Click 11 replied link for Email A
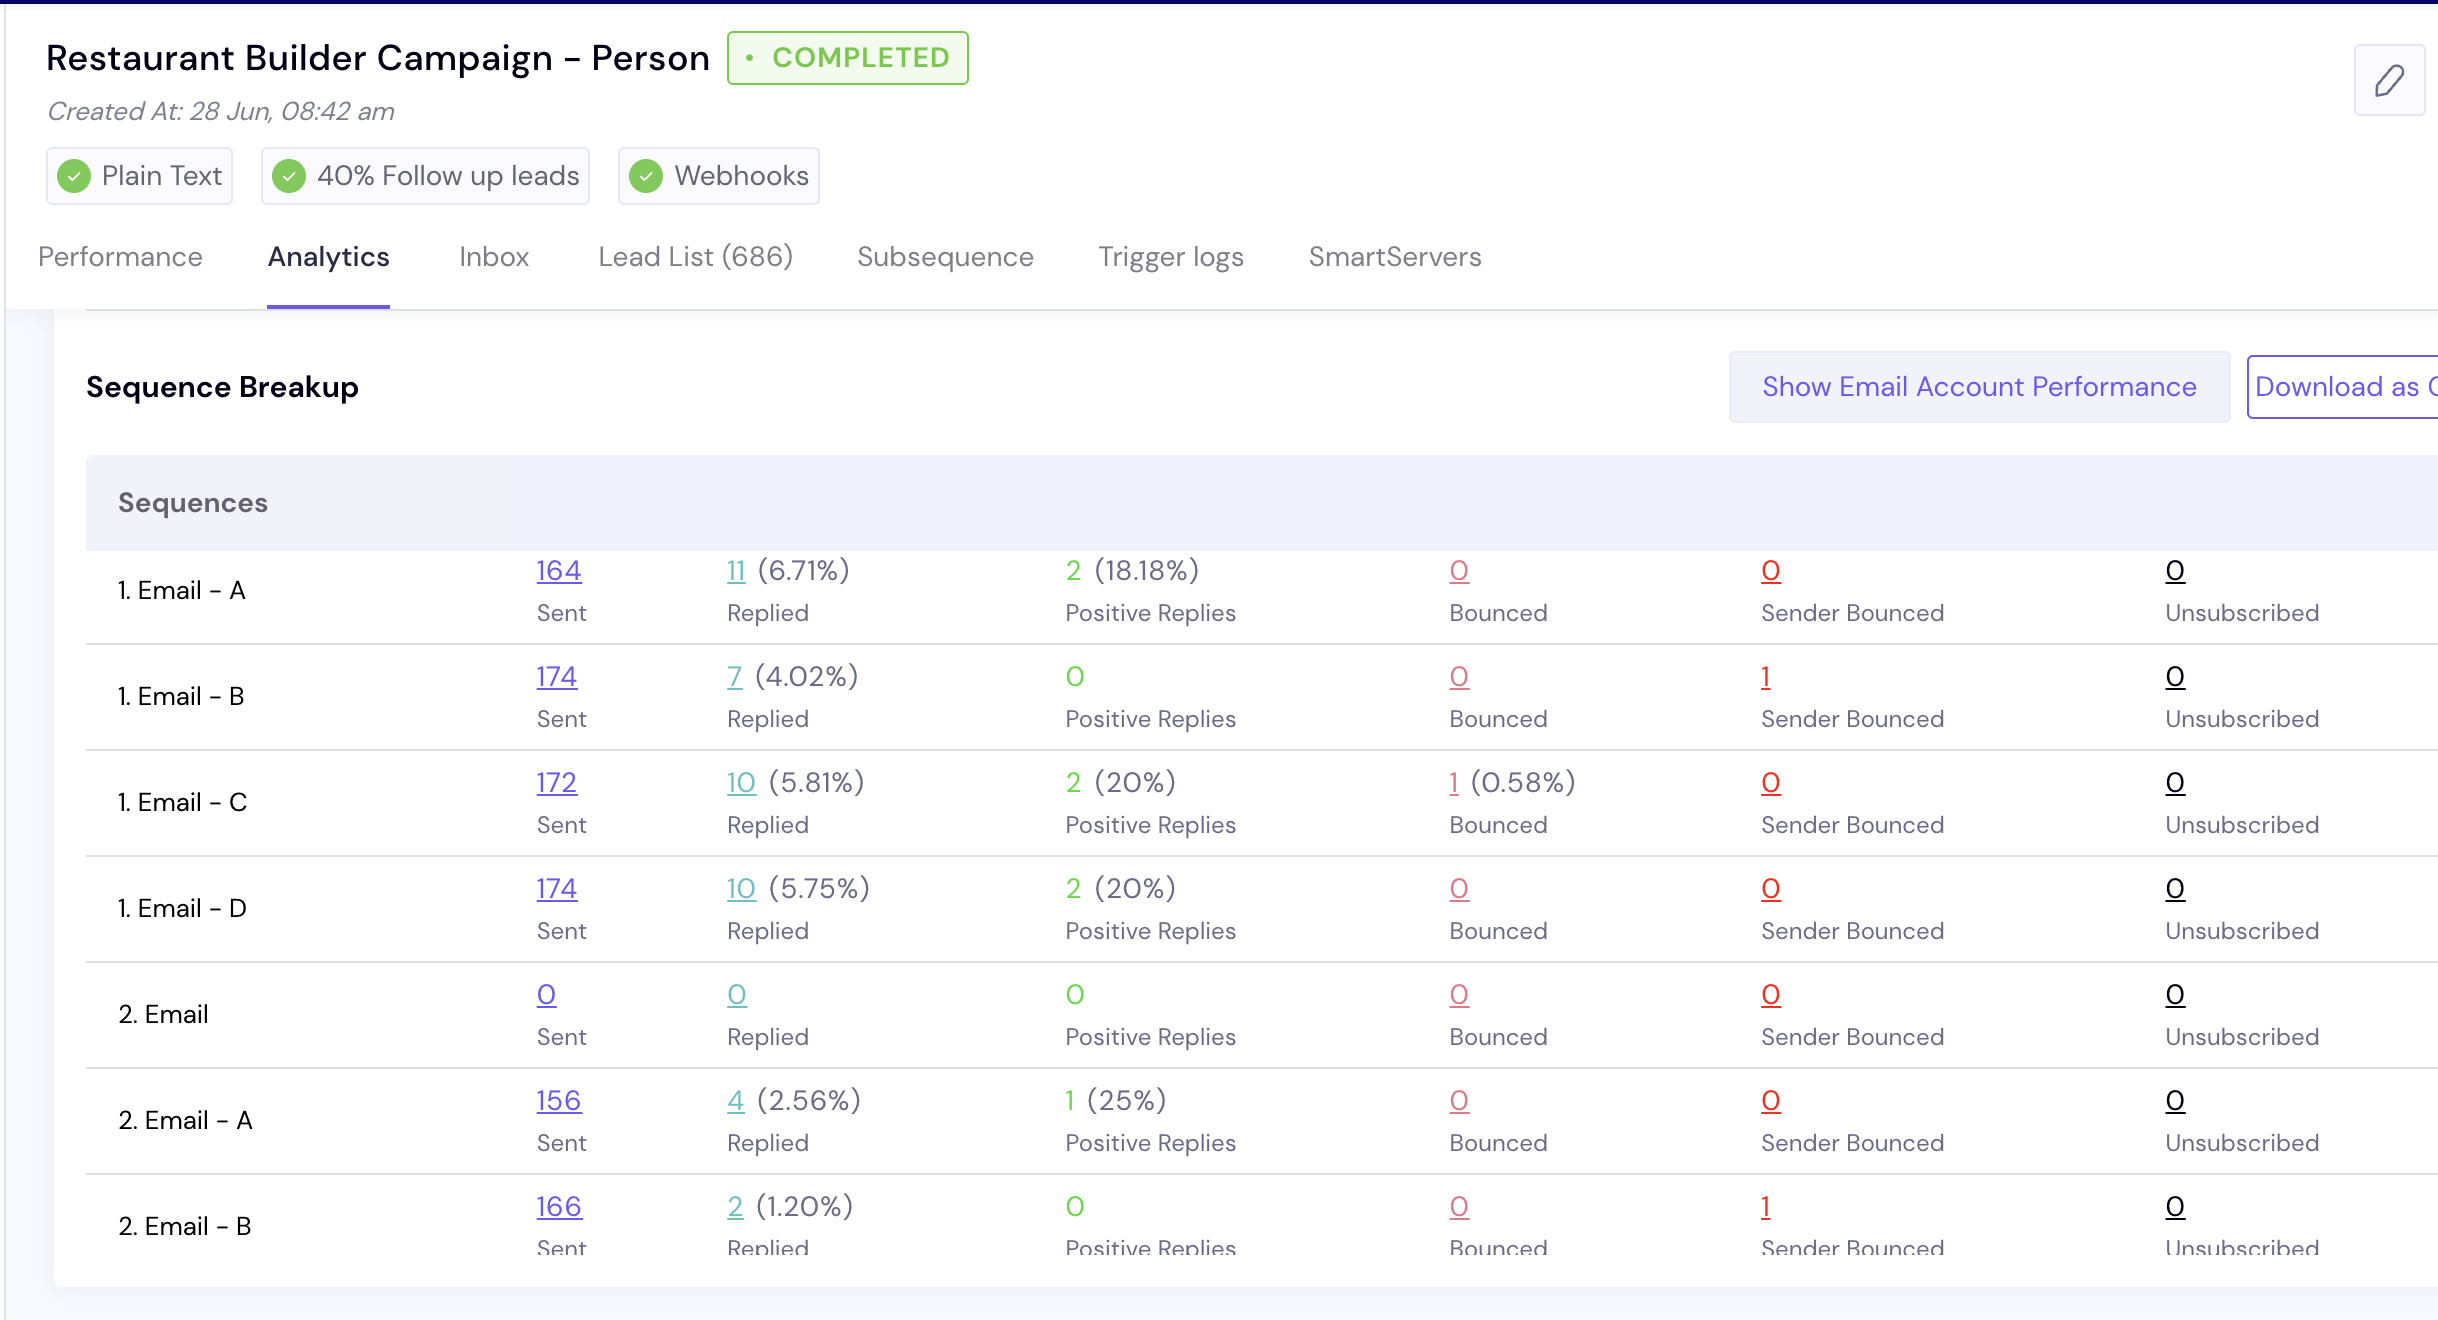The height and width of the screenshot is (1320, 2438). tap(736, 571)
